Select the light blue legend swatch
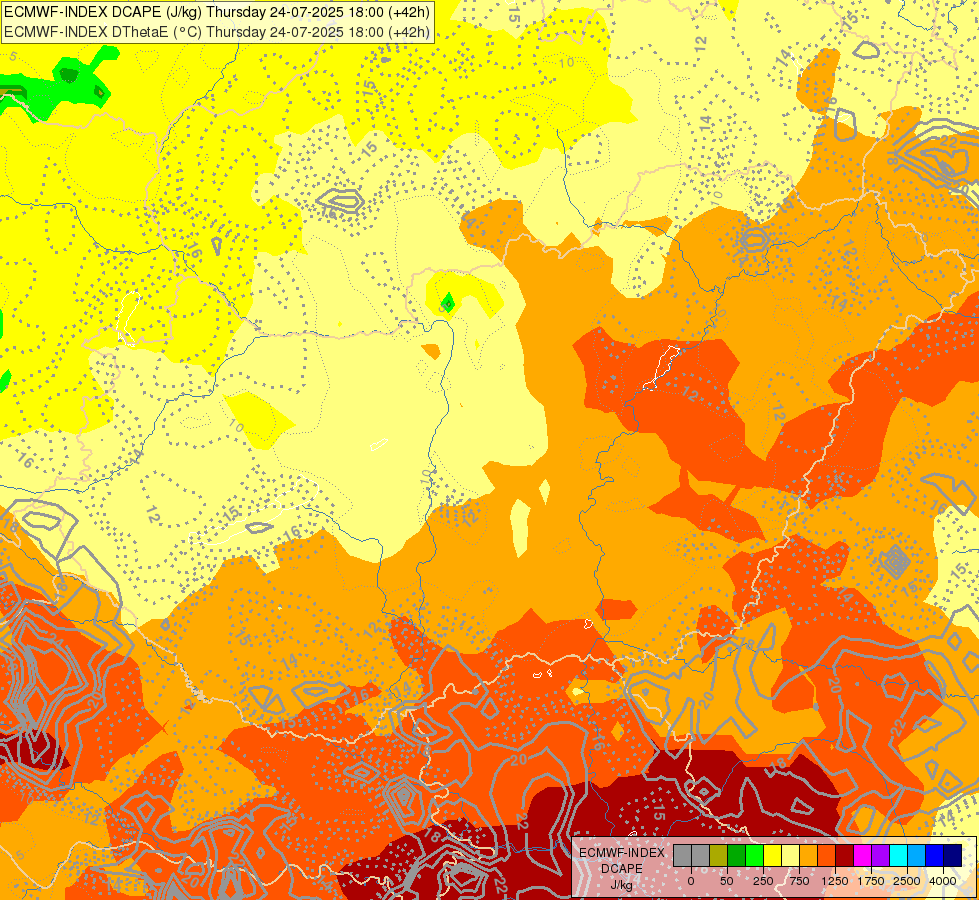Image resolution: width=979 pixels, height=900 pixels. 917,856
